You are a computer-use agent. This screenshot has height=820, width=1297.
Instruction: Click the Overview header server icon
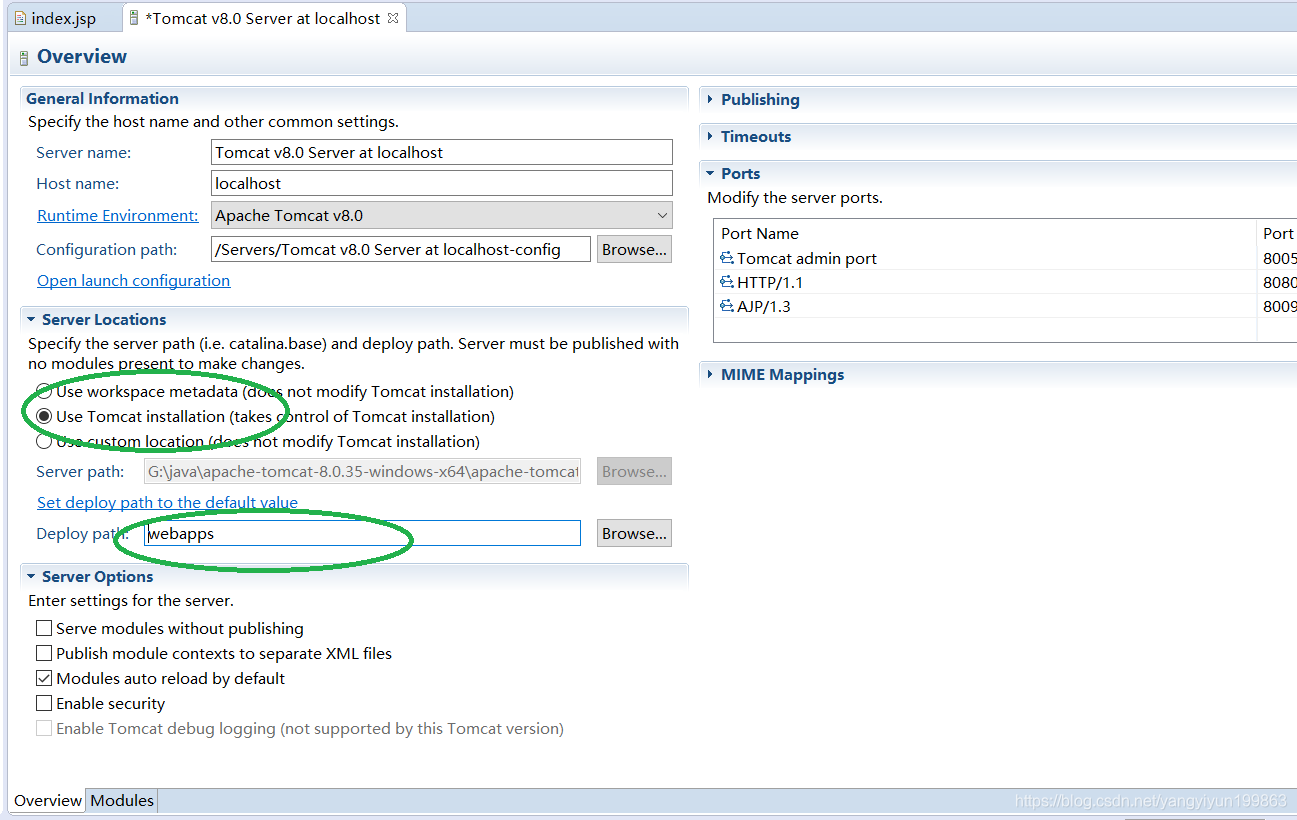24,58
